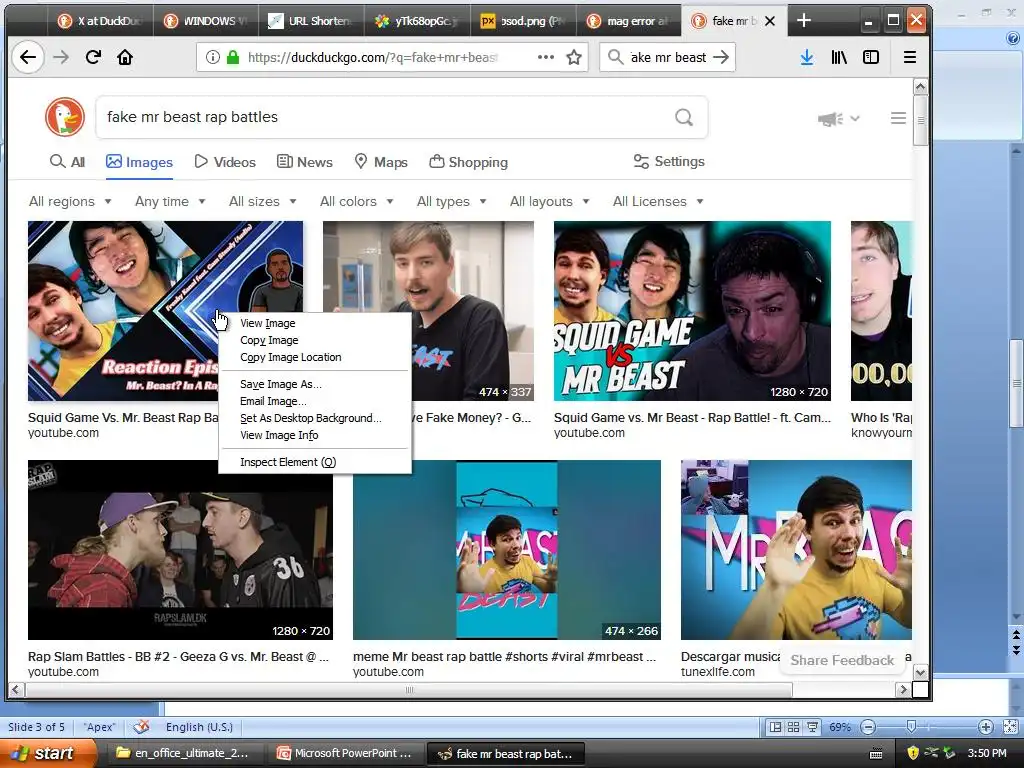Open the library icon
Viewport: 1024px width, 768px height.
click(839, 57)
